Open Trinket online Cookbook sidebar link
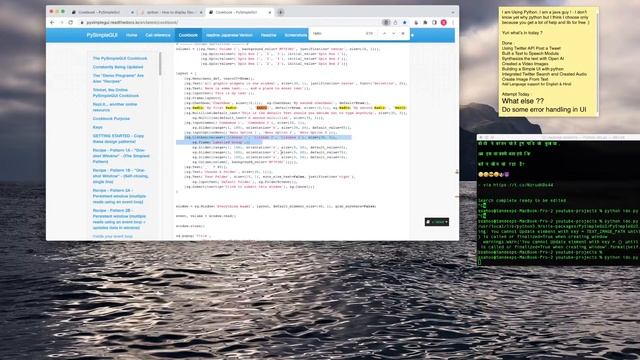Screen dimensions: 640x360 coord(116,93)
